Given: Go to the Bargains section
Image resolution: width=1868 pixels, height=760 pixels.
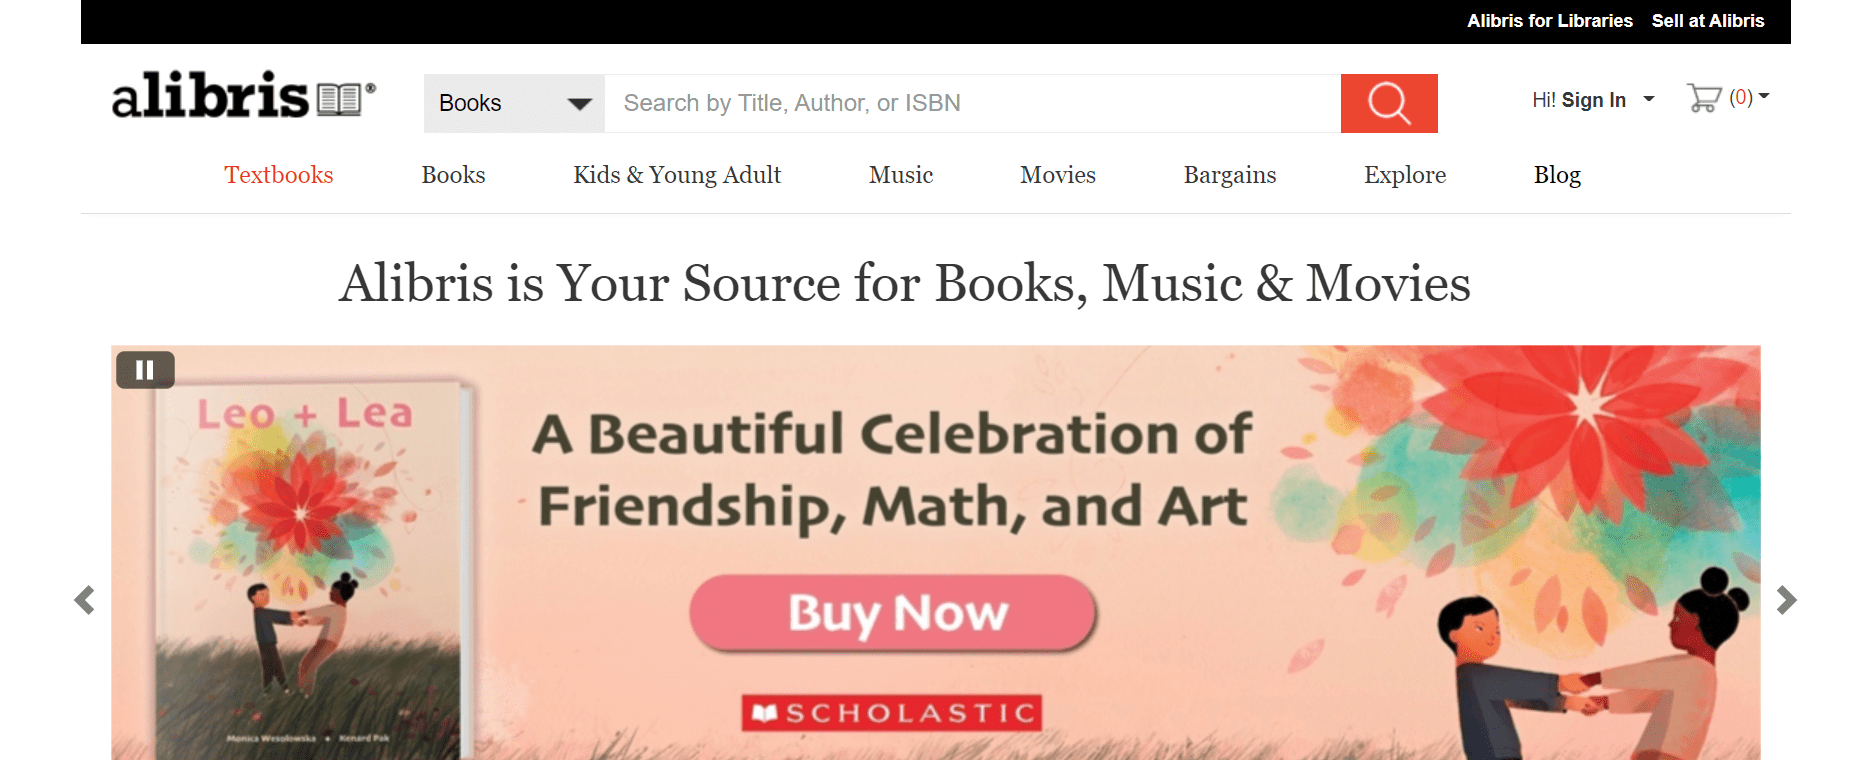Looking at the screenshot, I should (x=1230, y=175).
